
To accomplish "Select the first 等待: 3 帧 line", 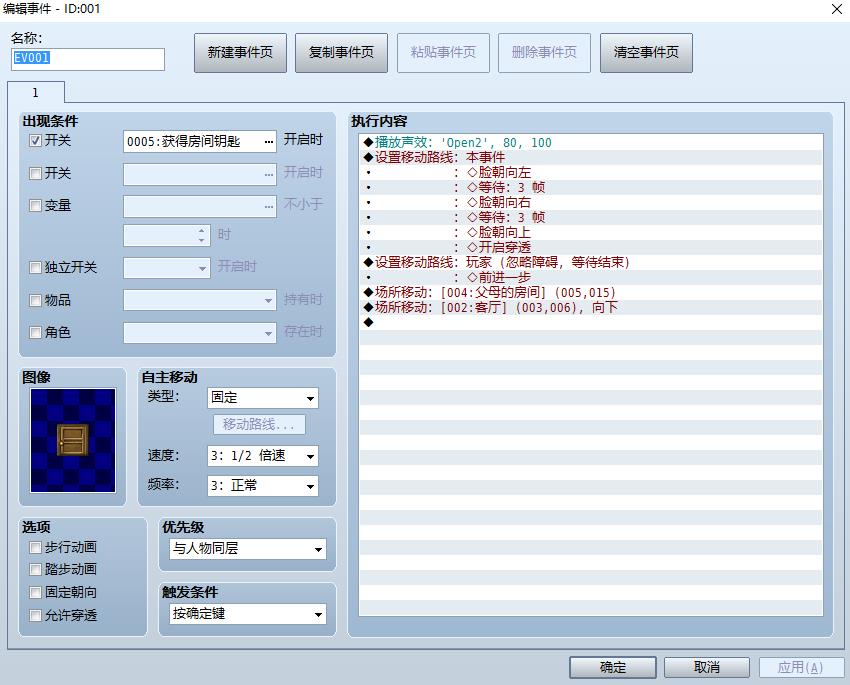I will [591, 188].
